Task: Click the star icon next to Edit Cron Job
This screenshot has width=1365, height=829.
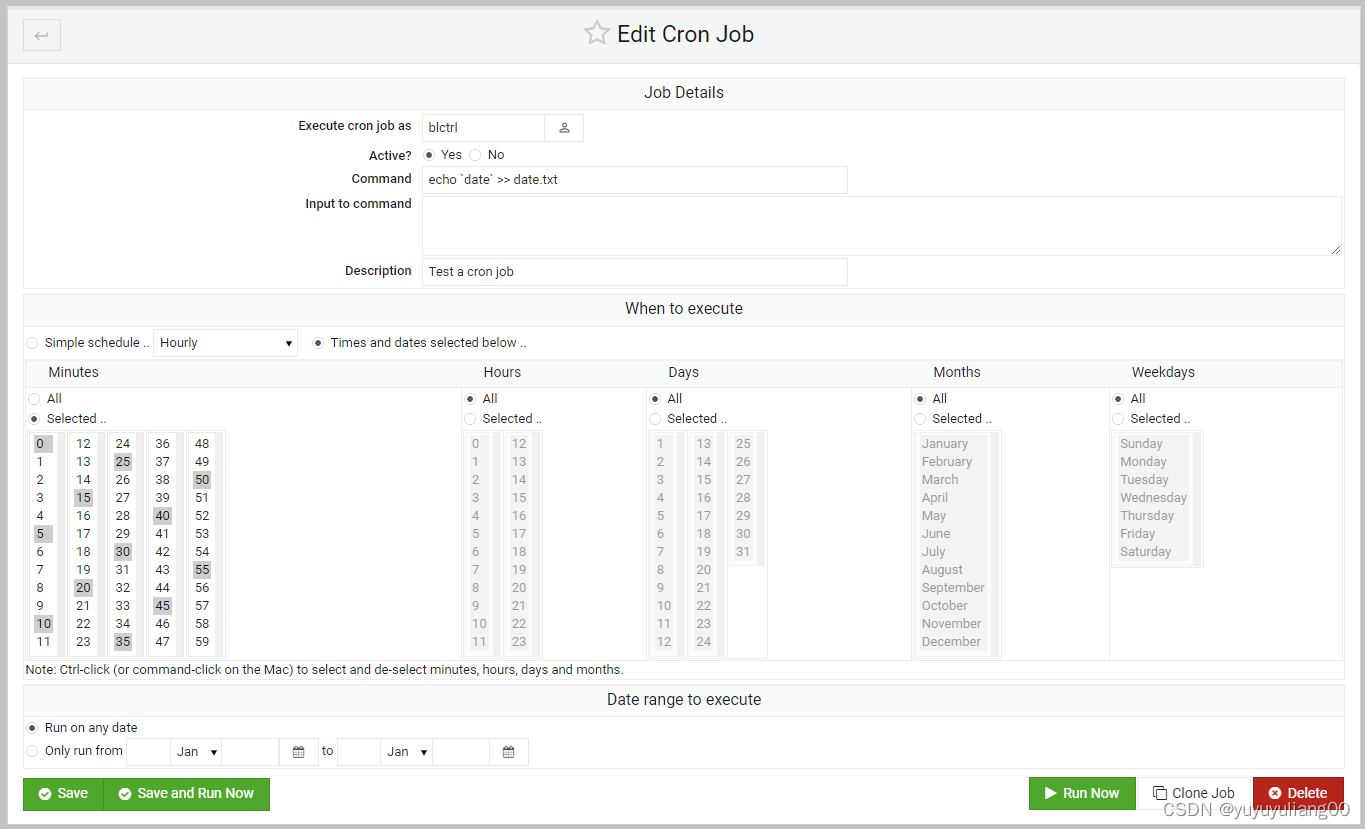Action: click(x=597, y=32)
